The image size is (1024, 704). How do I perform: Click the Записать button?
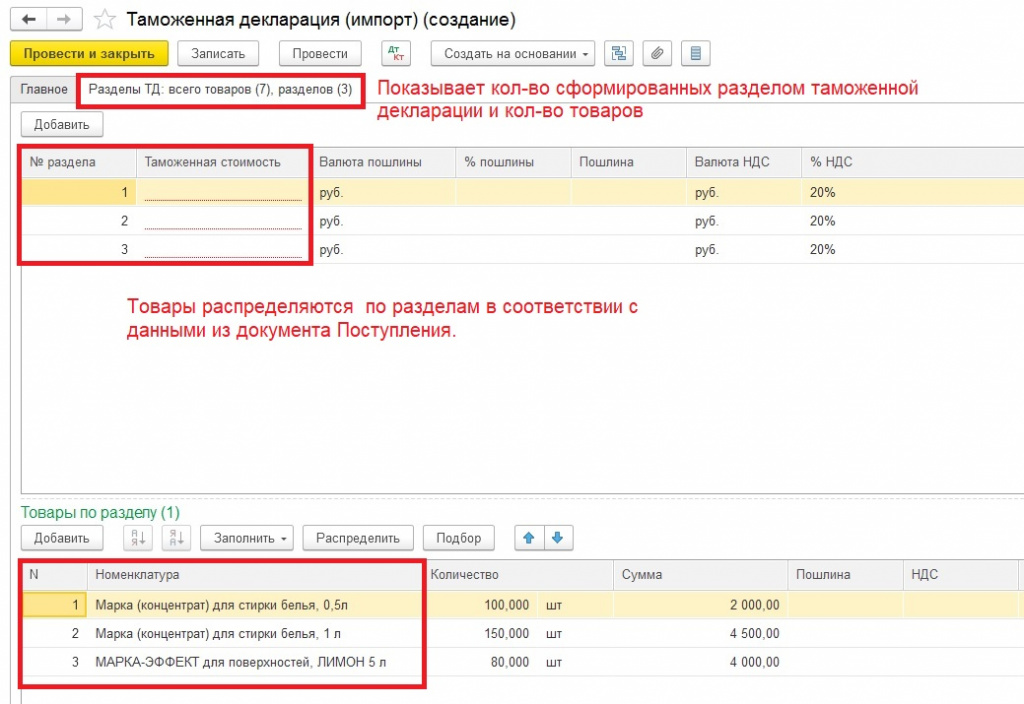218,53
